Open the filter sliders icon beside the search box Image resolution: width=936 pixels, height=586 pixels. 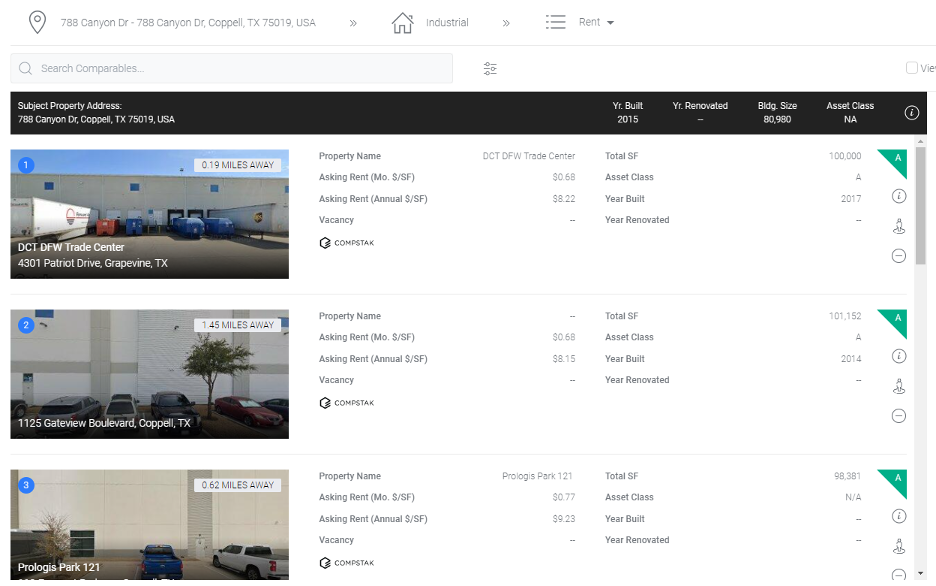(x=490, y=69)
